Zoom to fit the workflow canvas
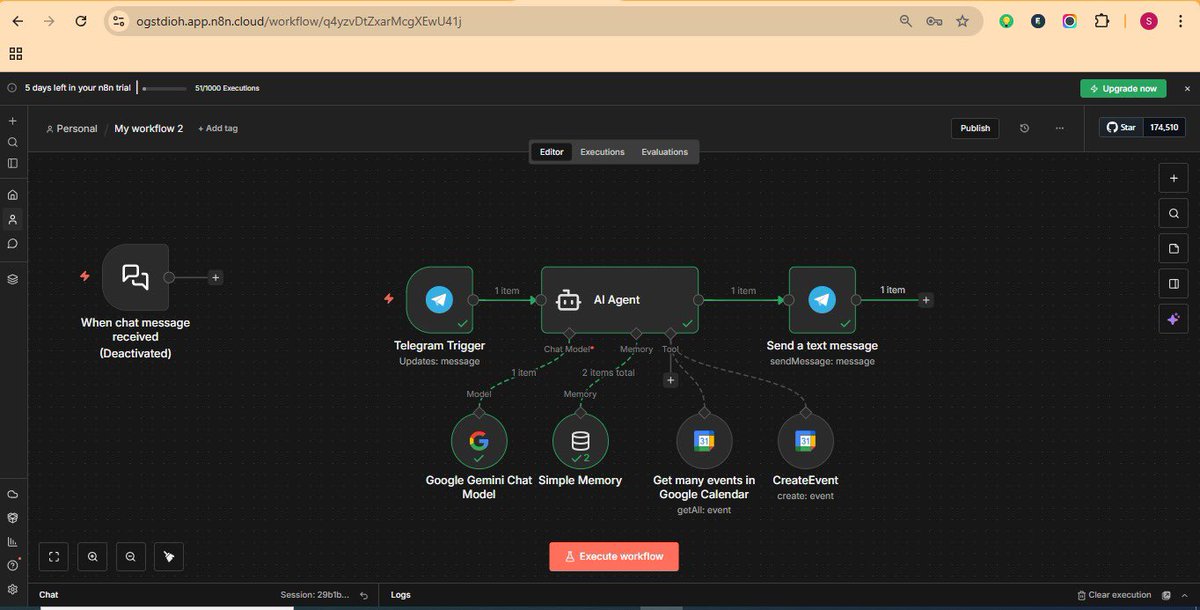This screenshot has height=610, width=1200. tap(54, 557)
